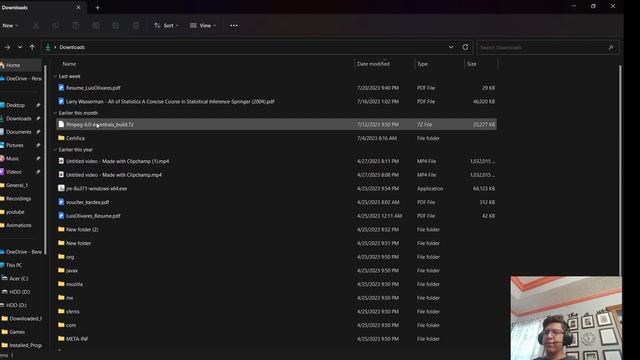
Task: Refresh the Downloads folder view
Action: coord(465,47)
